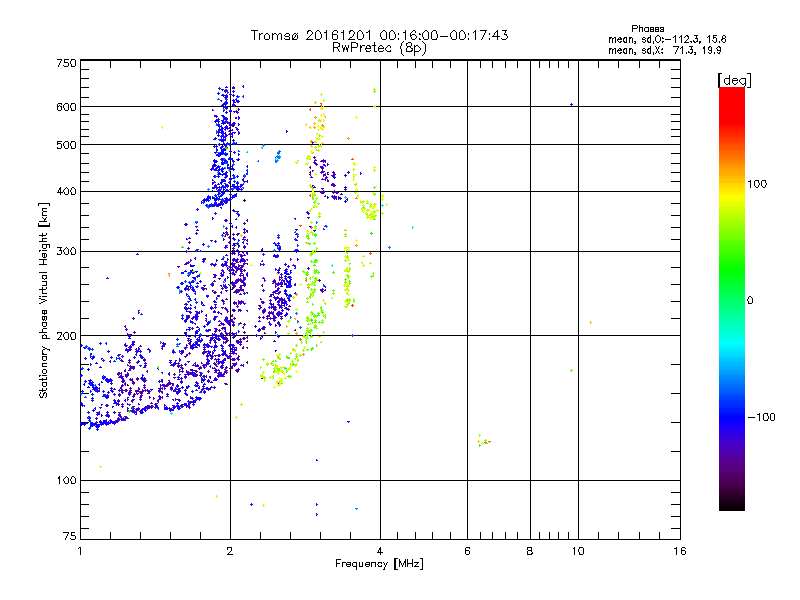
Task: Click the '6' x-axis tick label
Action: [x=467, y=551]
